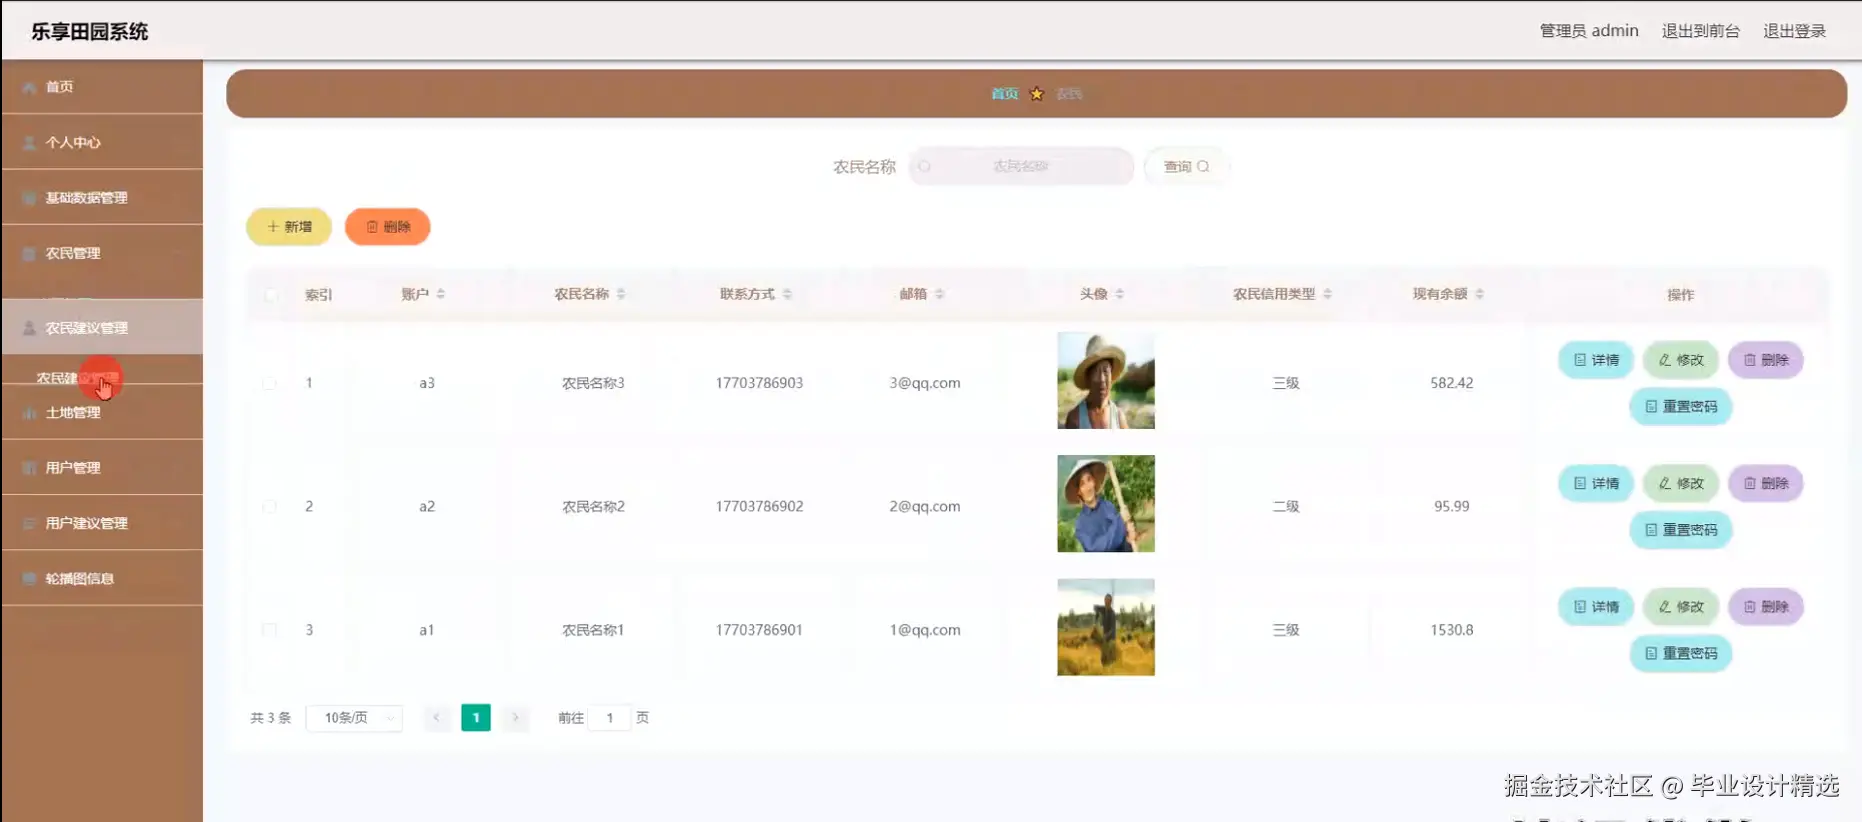Focus the 前往 page number field
Viewport: 1862px width, 822px height.
click(x=609, y=718)
